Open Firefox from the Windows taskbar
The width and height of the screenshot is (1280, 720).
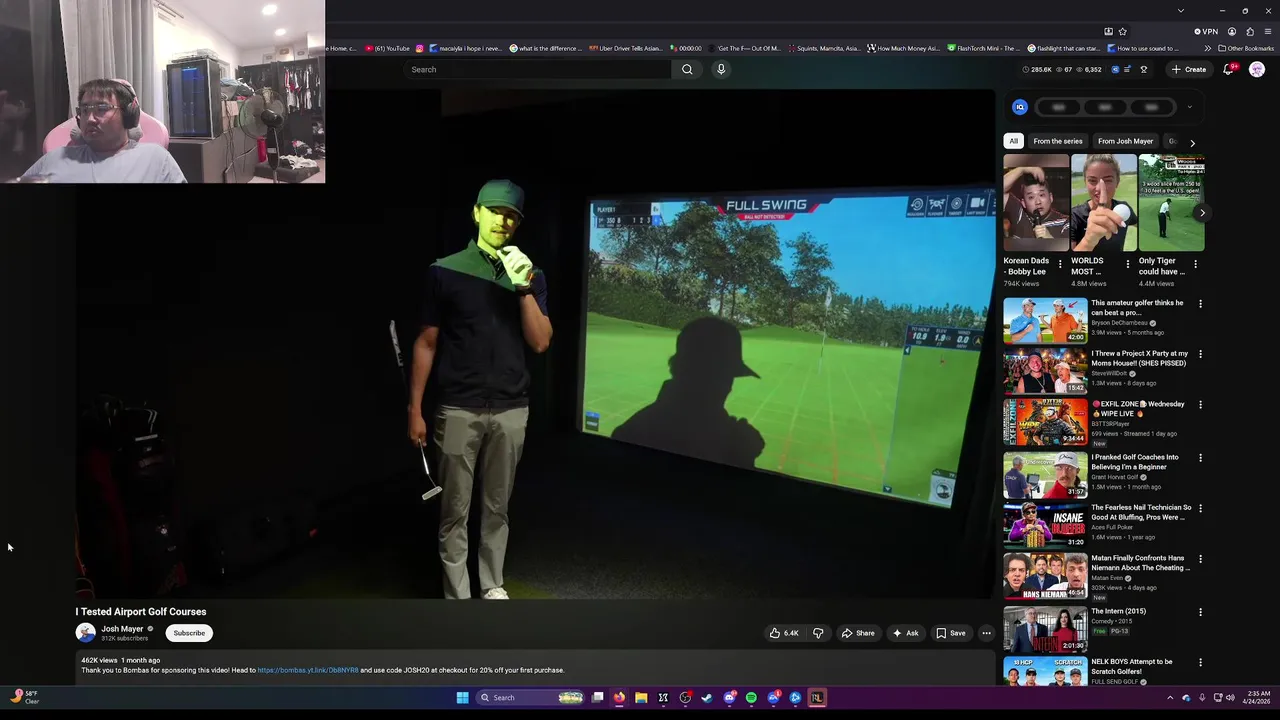[x=619, y=697]
